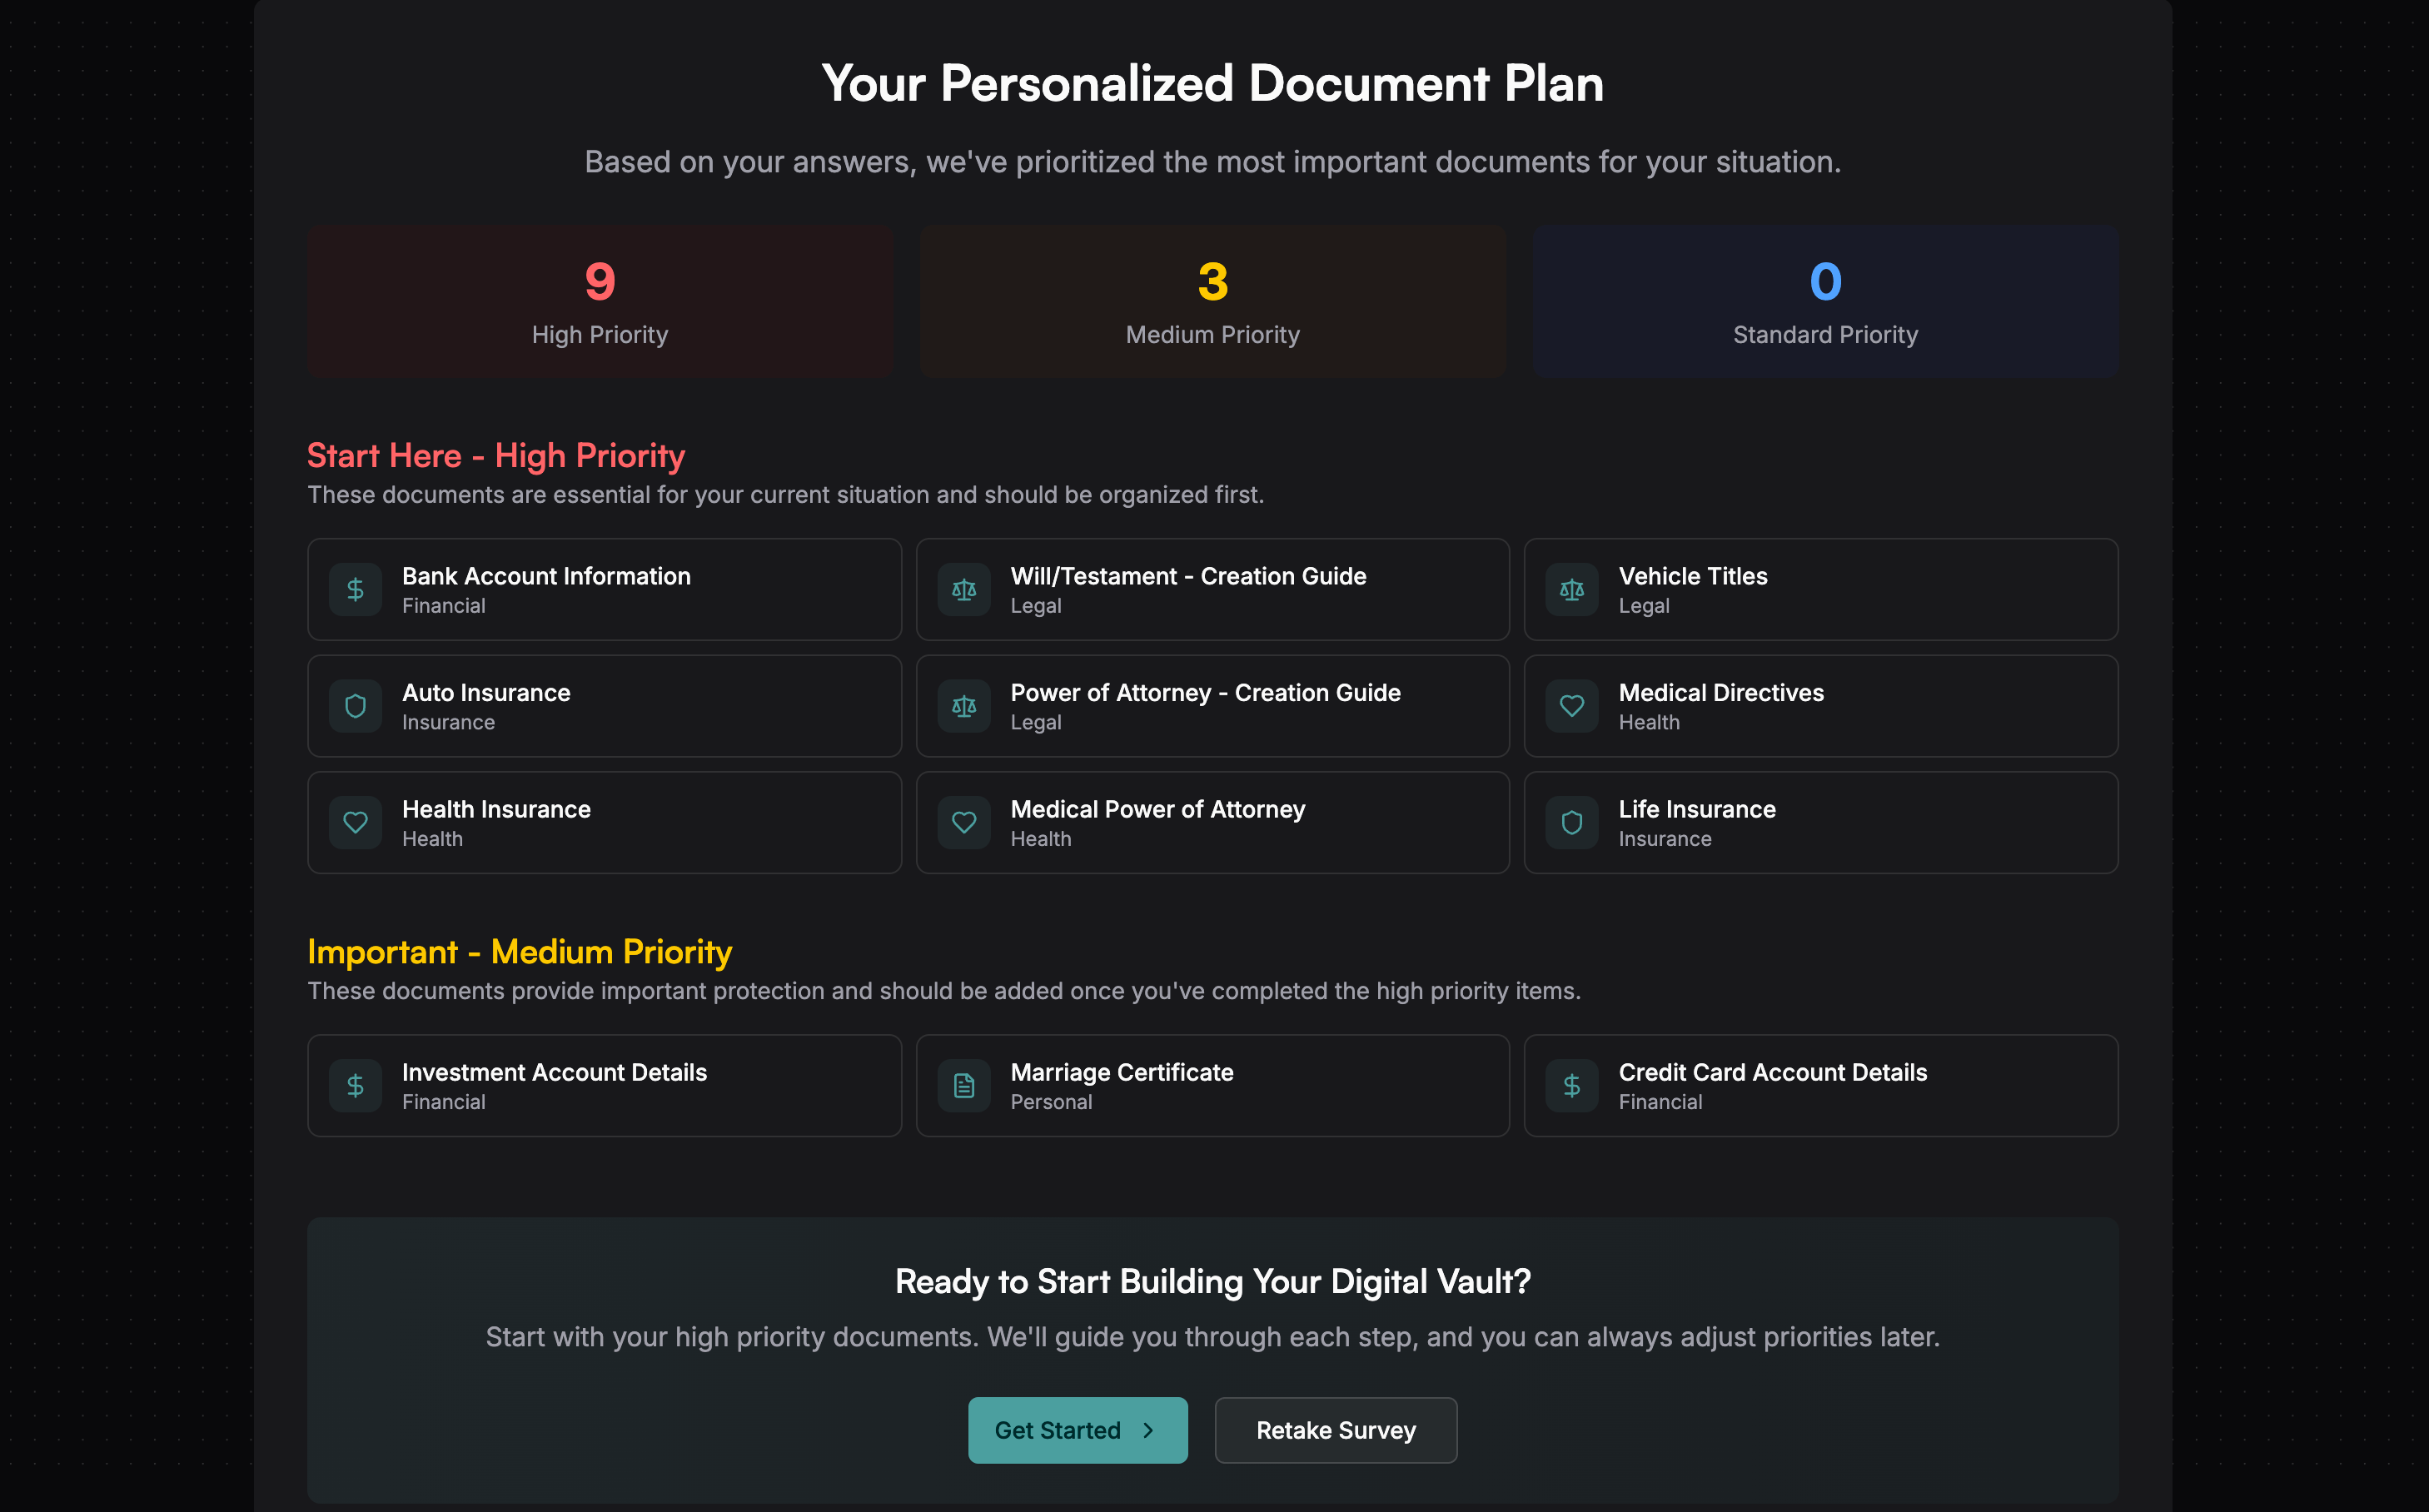Open Power of Attorney - Creation Guide title
2429x1512 pixels.
(x=1205, y=693)
